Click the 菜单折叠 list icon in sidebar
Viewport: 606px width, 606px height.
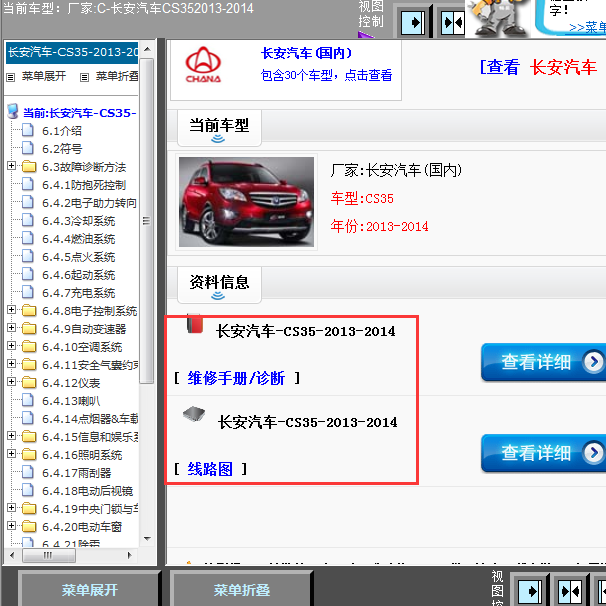click(x=84, y=77)
